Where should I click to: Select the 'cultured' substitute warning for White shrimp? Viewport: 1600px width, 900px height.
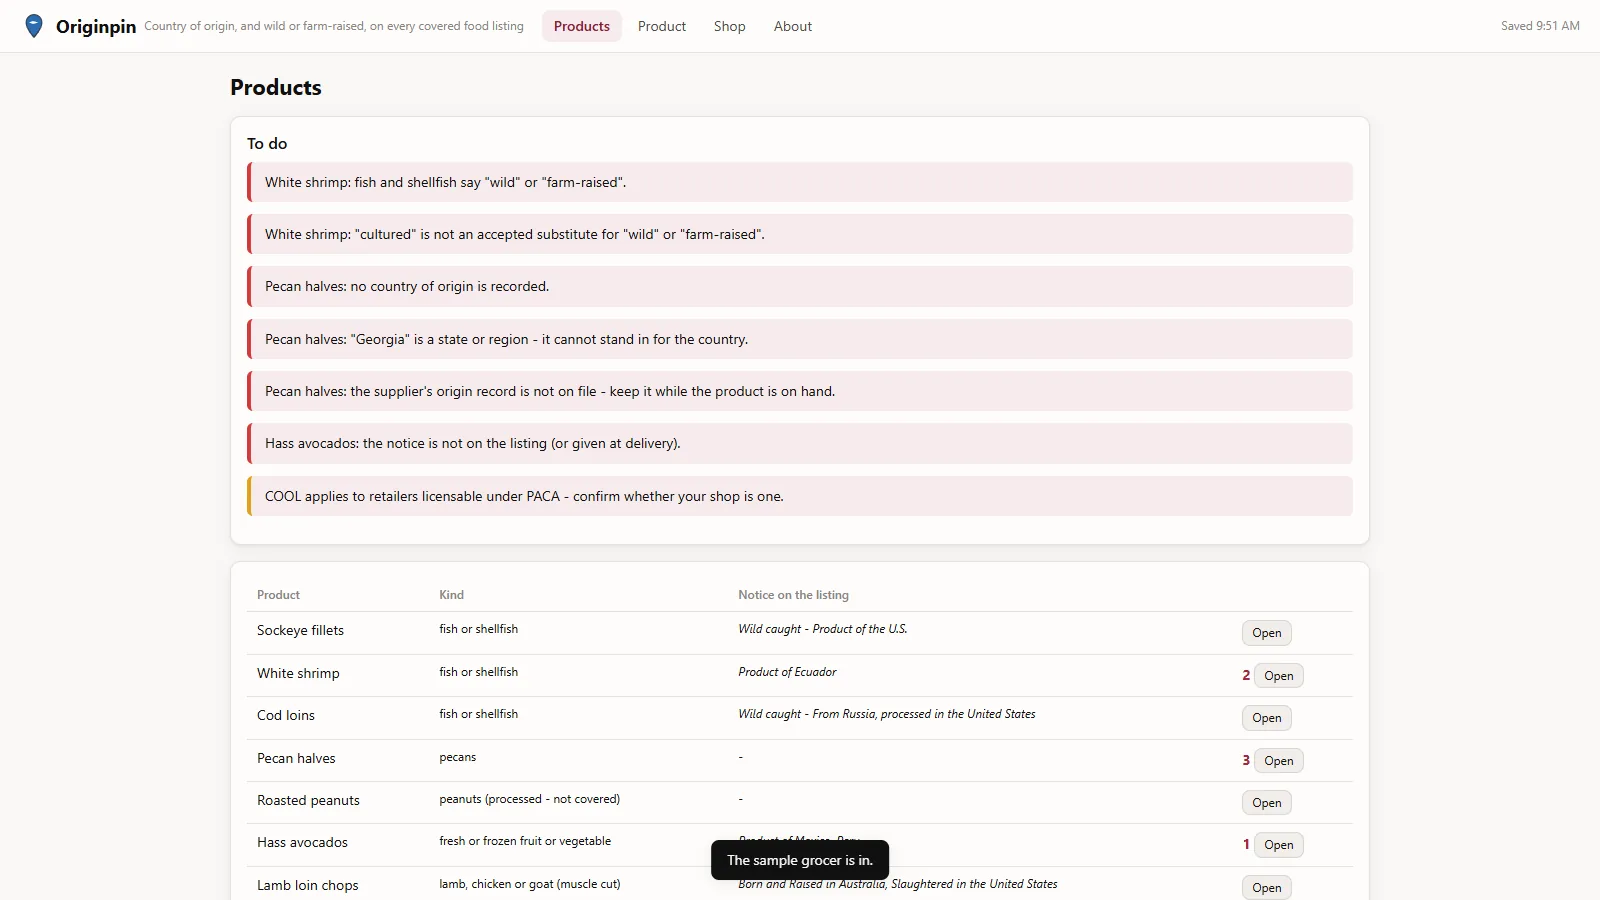pos(800,234)
